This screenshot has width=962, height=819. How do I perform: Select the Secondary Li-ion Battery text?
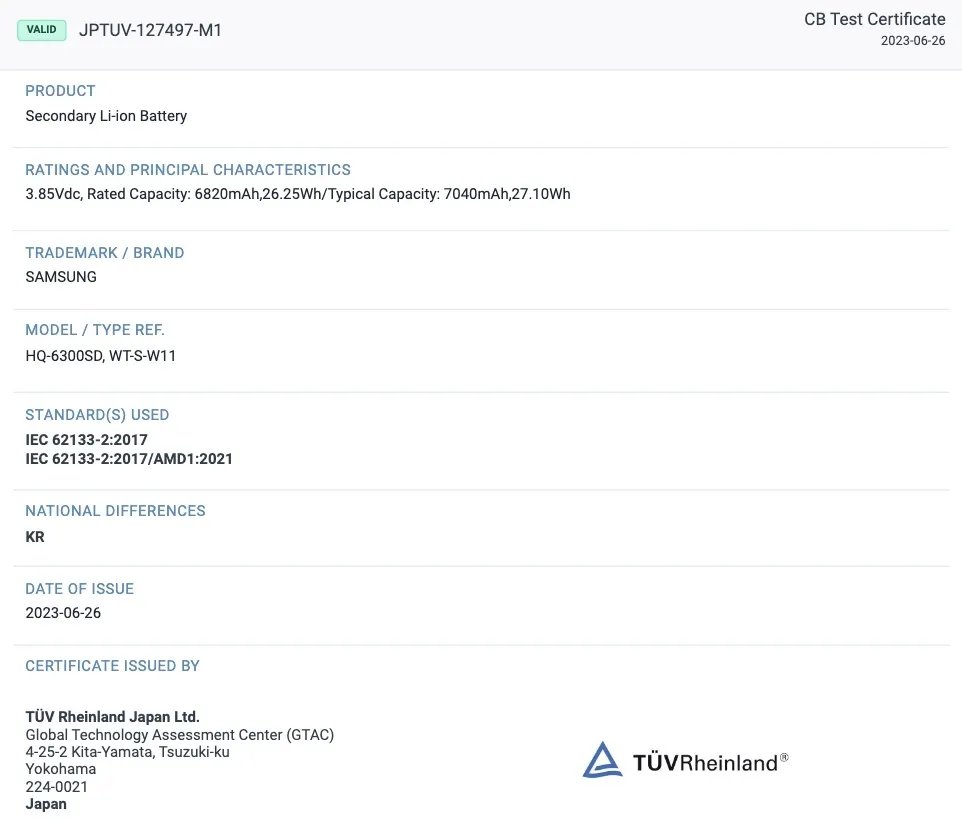click(x=106, y=116)
